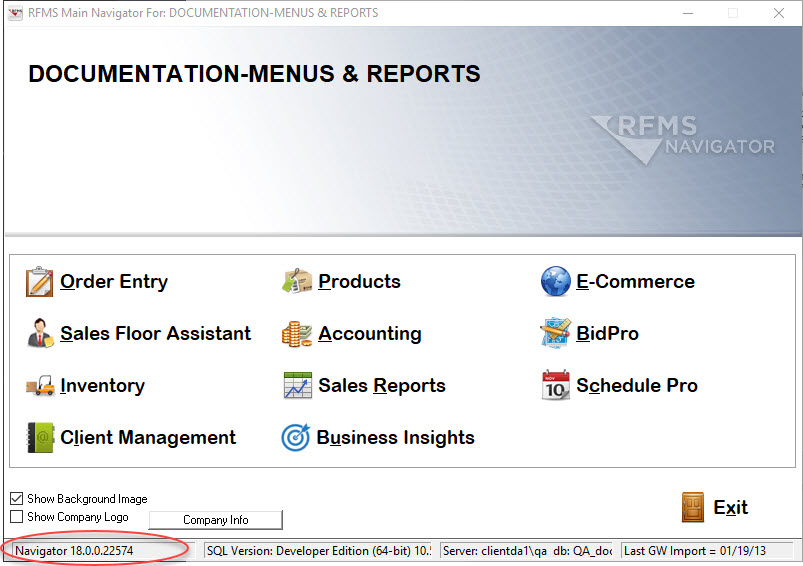Select the Accounting menu label
The image size is (803, 566).
[370, 334]
